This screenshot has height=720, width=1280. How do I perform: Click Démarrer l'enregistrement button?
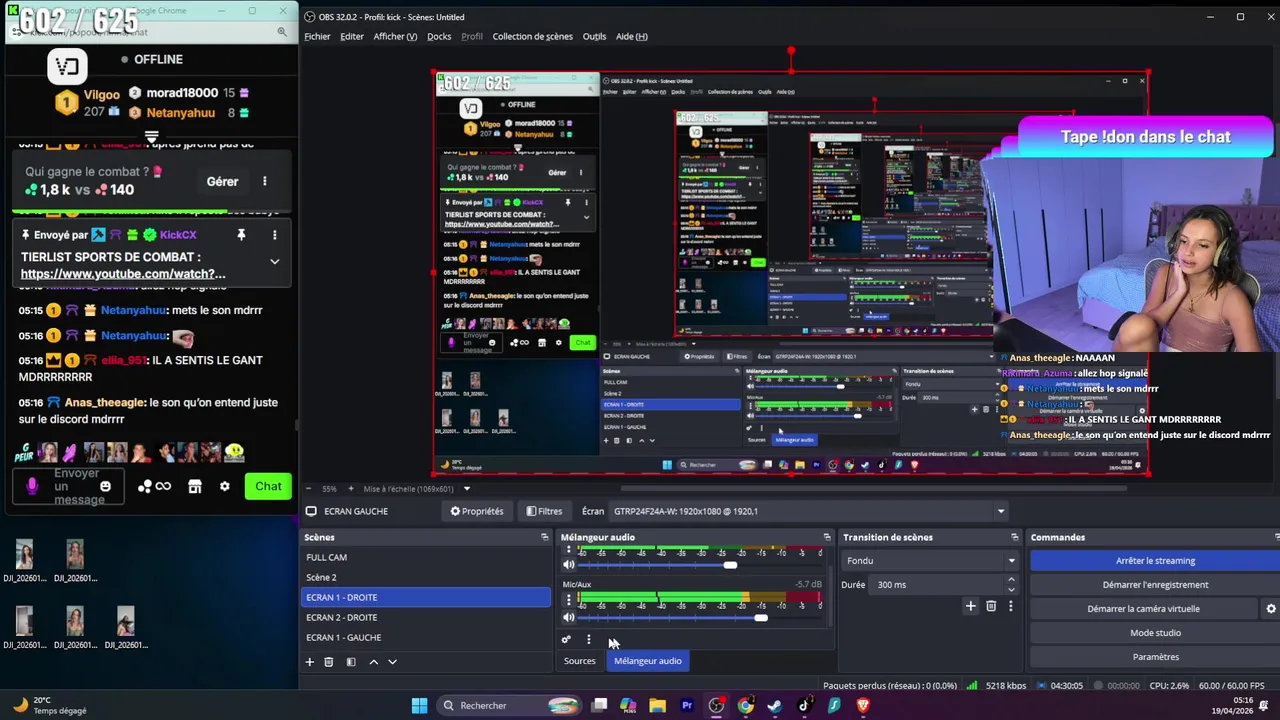pyautogui.click(x=1155, y=585)
